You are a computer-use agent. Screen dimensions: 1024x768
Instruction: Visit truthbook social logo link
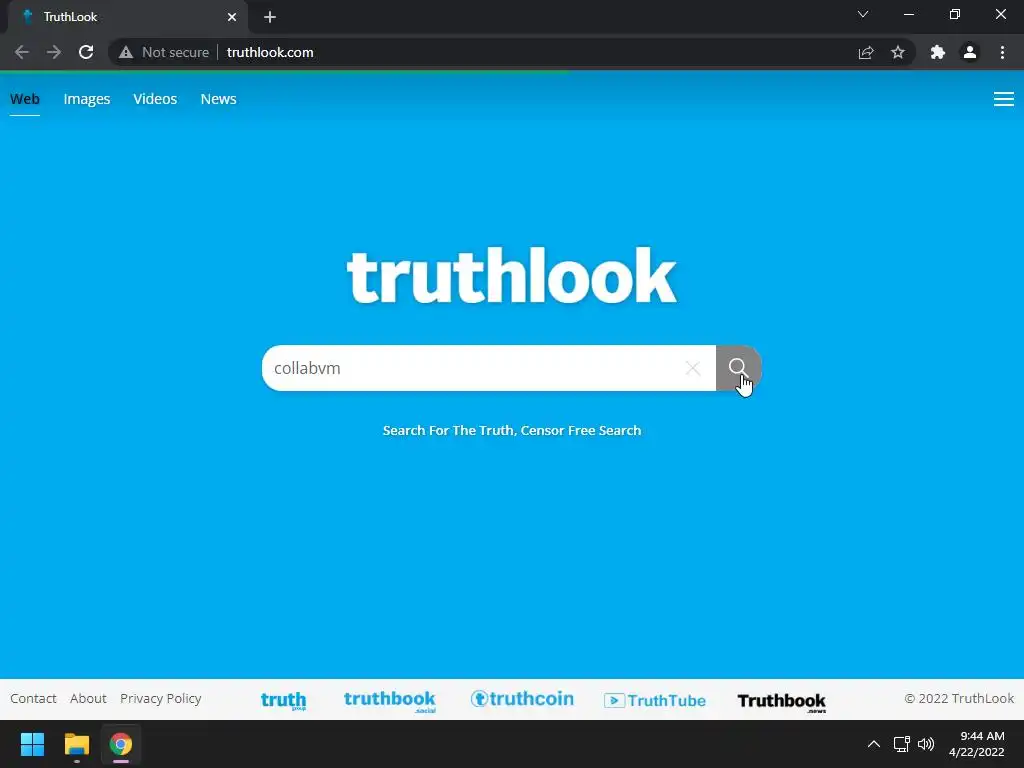pos(390,701)
